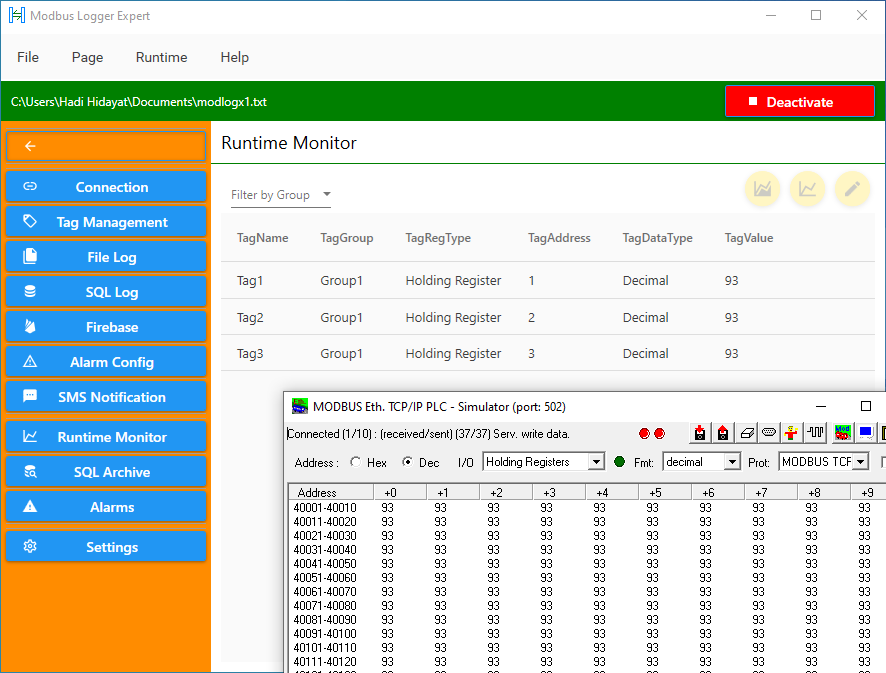Screen dimensions: 886x673
Task: Open the area chart view in Runtime Monitor
Action: [x=762, y=188]
